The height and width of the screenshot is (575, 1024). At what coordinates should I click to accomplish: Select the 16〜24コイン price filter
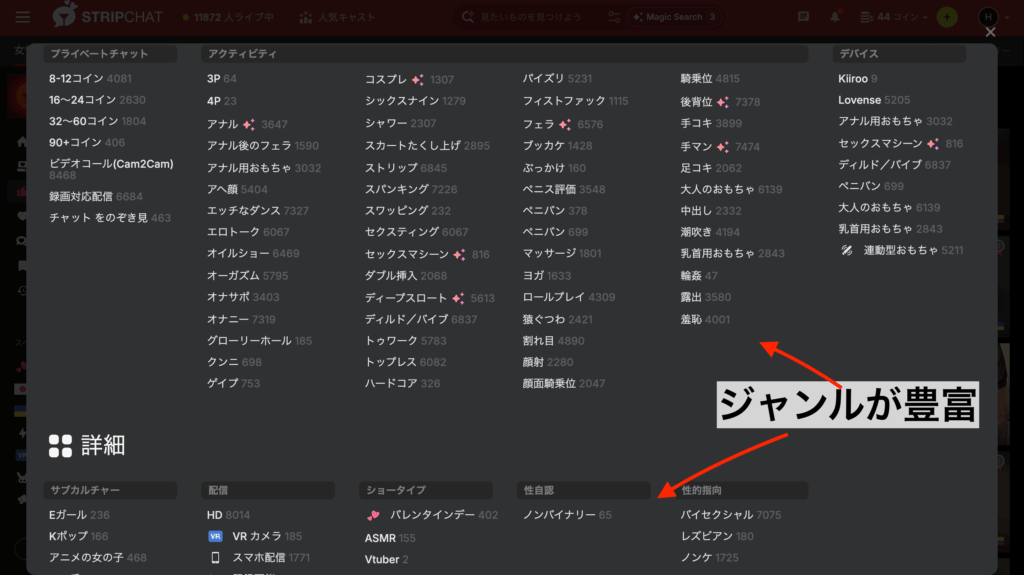[x=97, y=100]
